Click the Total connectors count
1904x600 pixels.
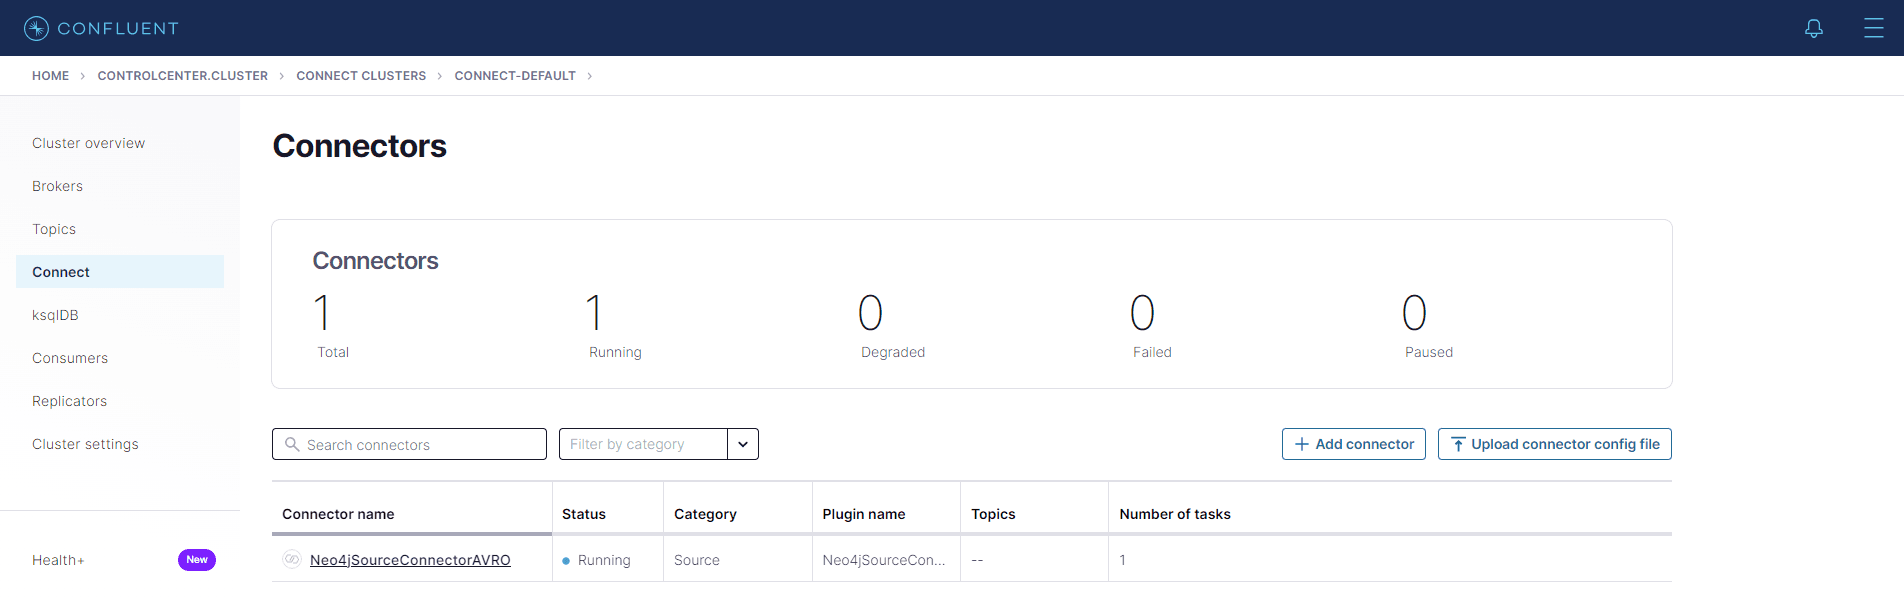point(322,313)
